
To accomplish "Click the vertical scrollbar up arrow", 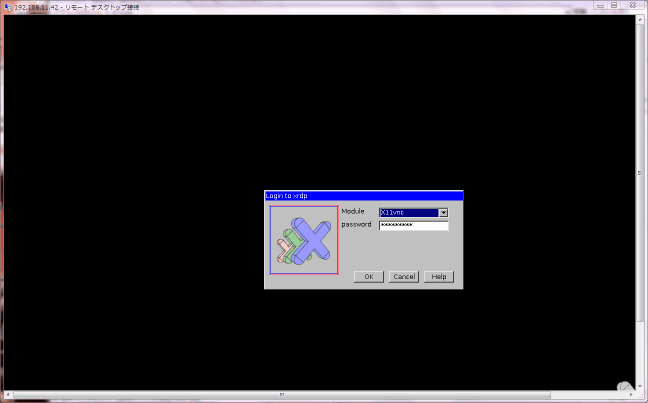I will click(640, 19).
